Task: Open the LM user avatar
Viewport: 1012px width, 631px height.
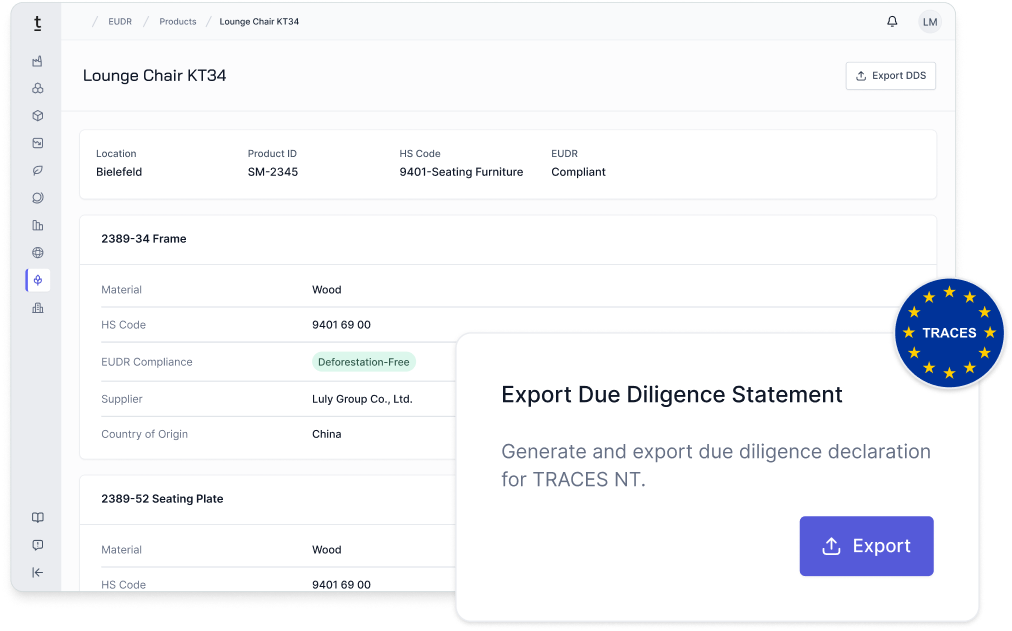Action: click(x=929, y=21)
